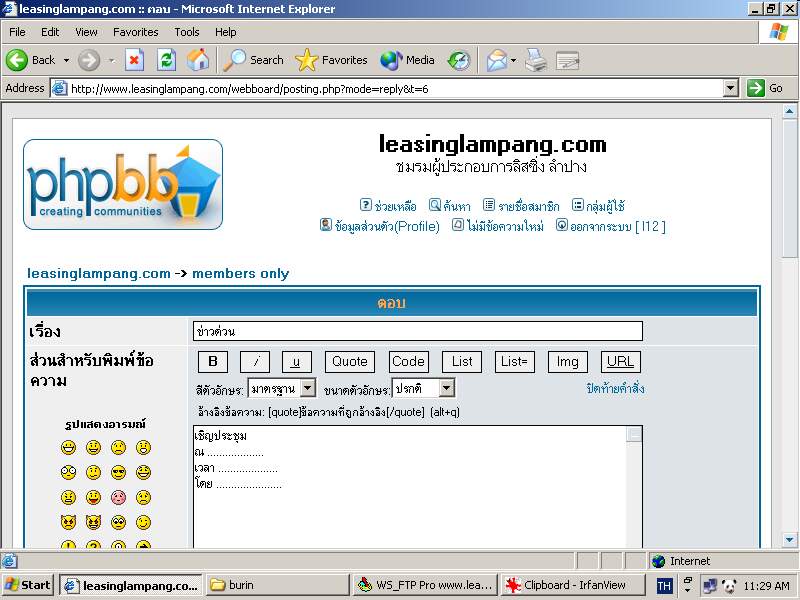Click the Home icon in IE toolbar
Screen dimensions: 800x600
198,60
